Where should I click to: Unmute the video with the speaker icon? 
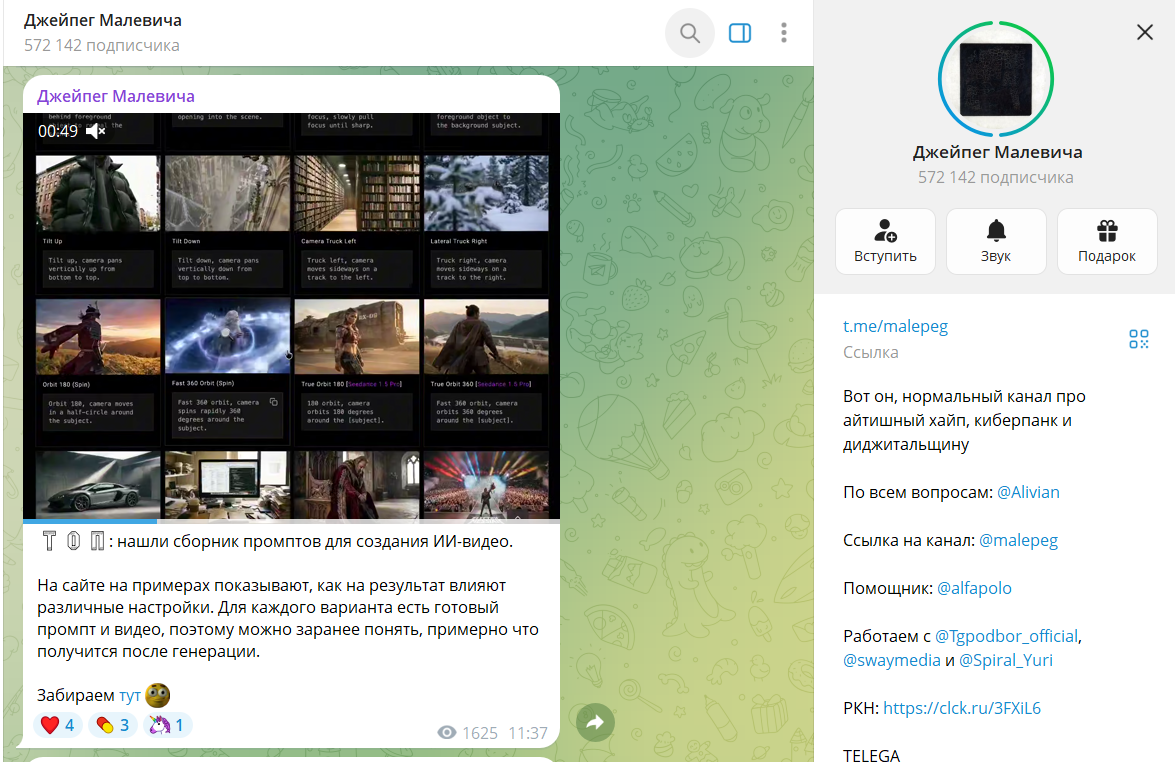pos(95,132)
